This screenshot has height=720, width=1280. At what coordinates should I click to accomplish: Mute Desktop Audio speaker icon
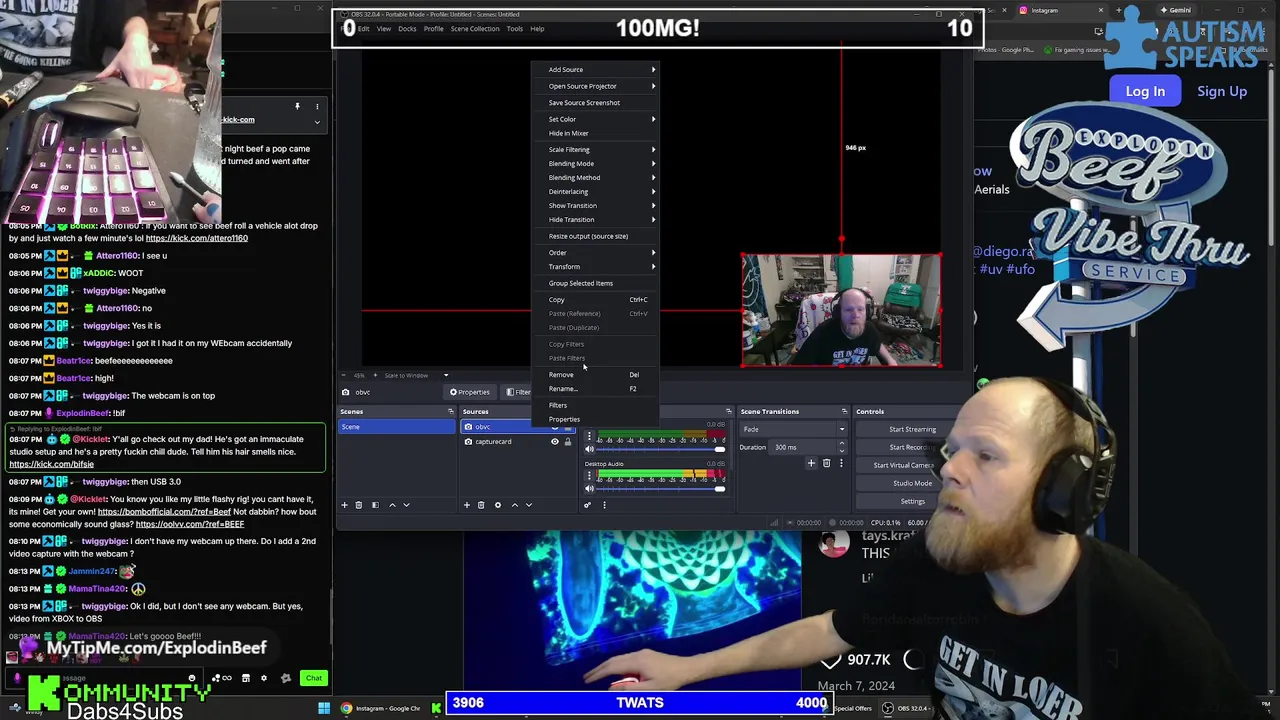[589, 488]
